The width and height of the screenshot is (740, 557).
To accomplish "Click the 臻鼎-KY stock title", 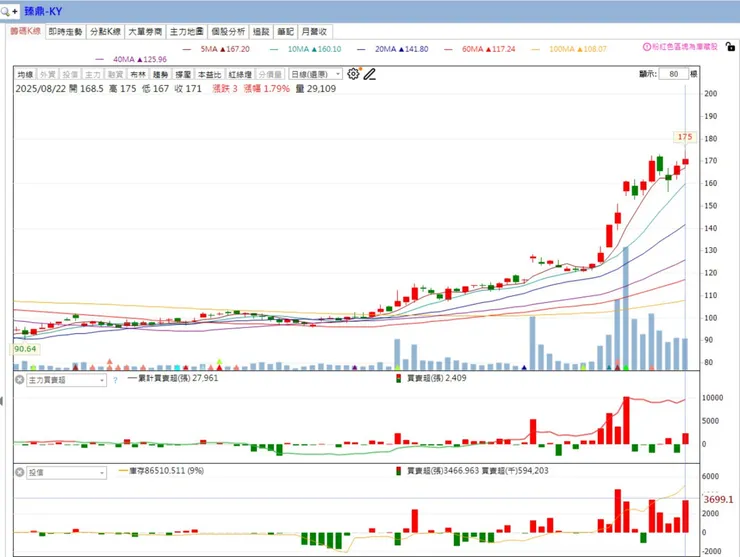I will [43, 11].
